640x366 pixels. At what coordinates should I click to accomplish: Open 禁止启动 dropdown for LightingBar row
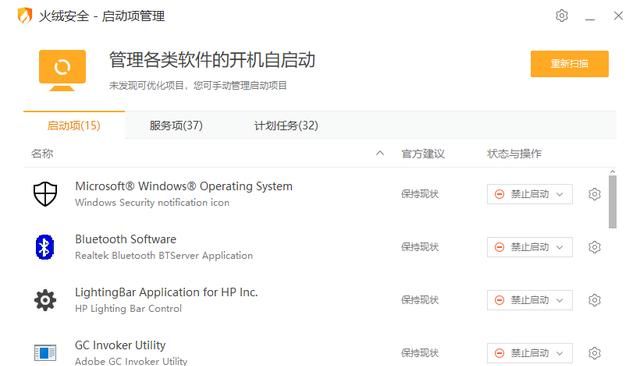[530, 300]
